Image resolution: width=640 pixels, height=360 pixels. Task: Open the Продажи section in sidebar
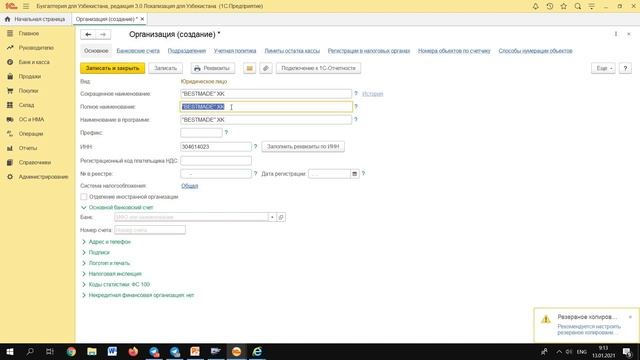tap(29, 76)
